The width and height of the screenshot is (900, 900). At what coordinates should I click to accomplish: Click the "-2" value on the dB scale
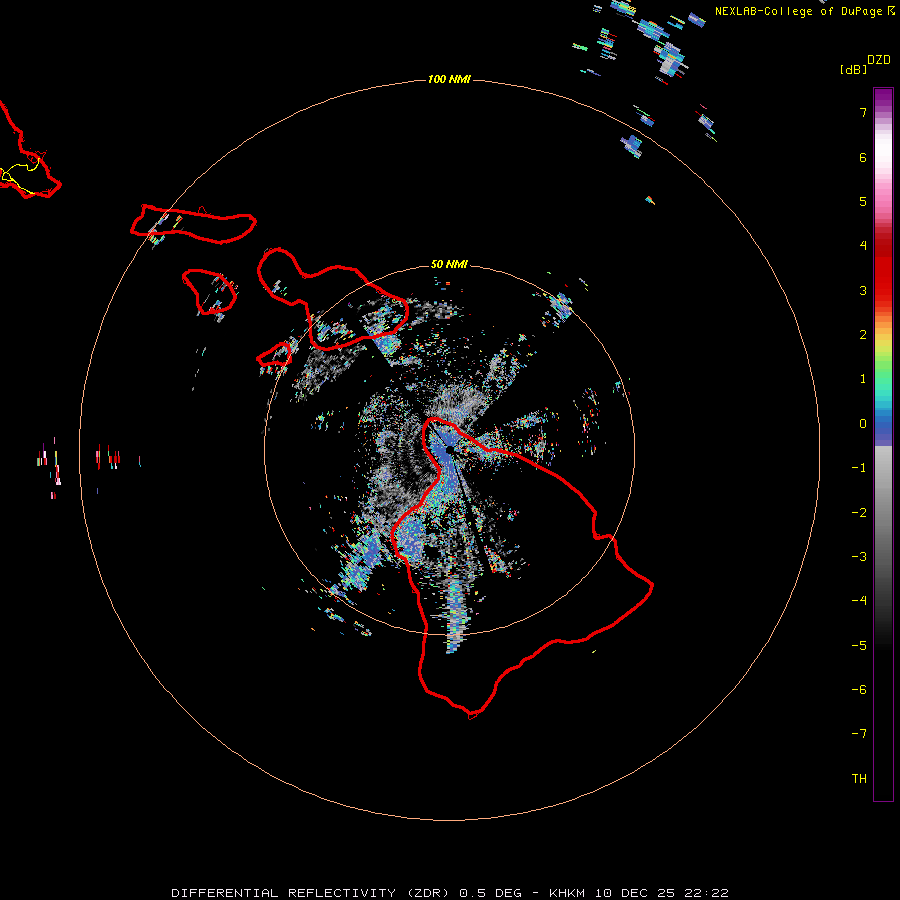click(x=859, y=513)
